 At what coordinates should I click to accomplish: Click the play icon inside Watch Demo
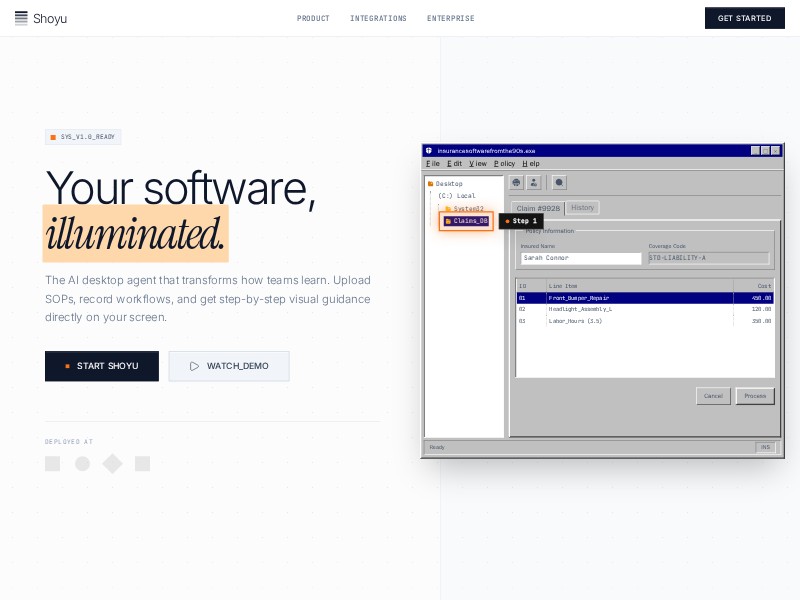click(x=196, y=366)
